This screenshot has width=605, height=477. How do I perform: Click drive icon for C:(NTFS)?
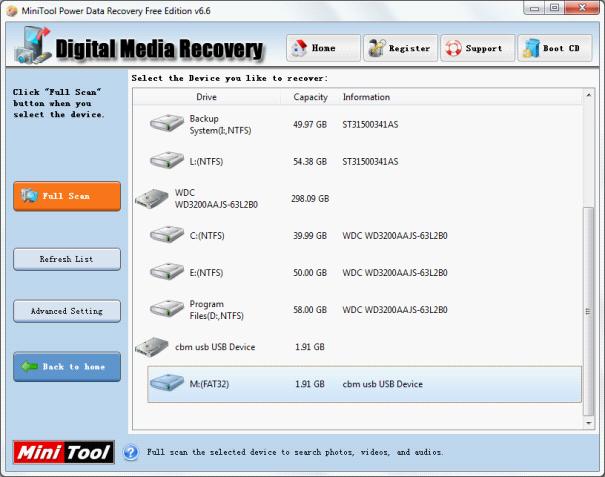(167, 235)
